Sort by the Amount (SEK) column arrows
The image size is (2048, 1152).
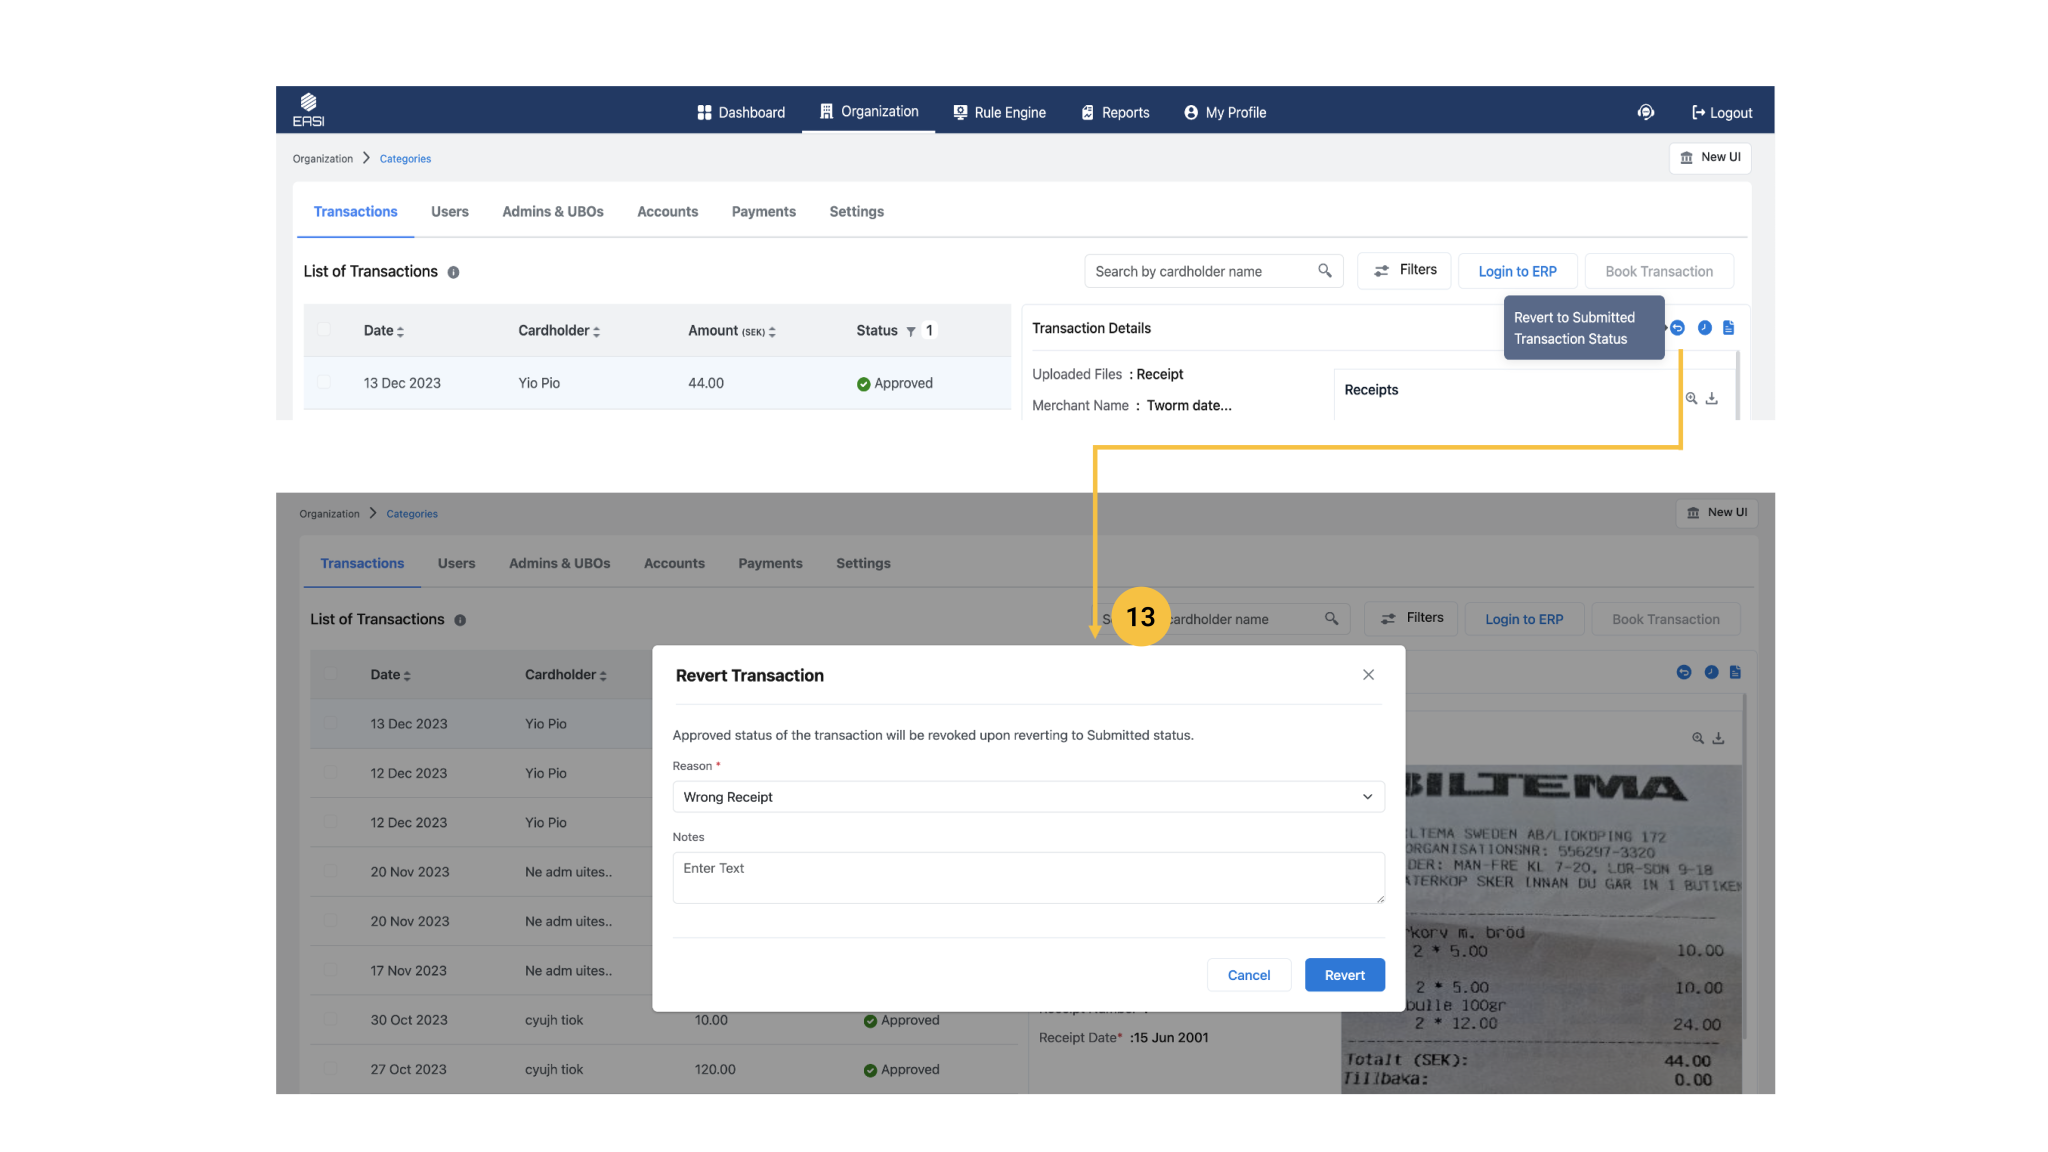[772, 331]
